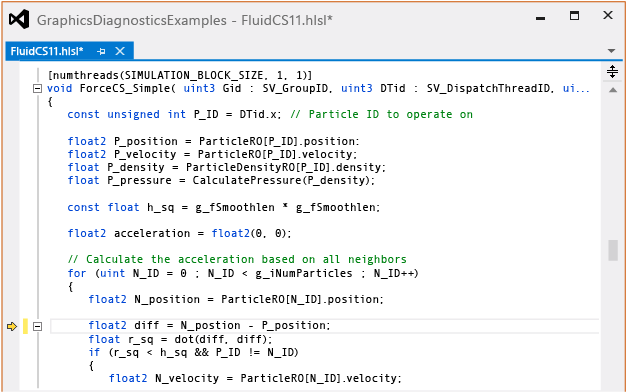Click 'P_pressure' variable declaration
The width and height of the screenshot is (626, 392).
click(139, 180)
